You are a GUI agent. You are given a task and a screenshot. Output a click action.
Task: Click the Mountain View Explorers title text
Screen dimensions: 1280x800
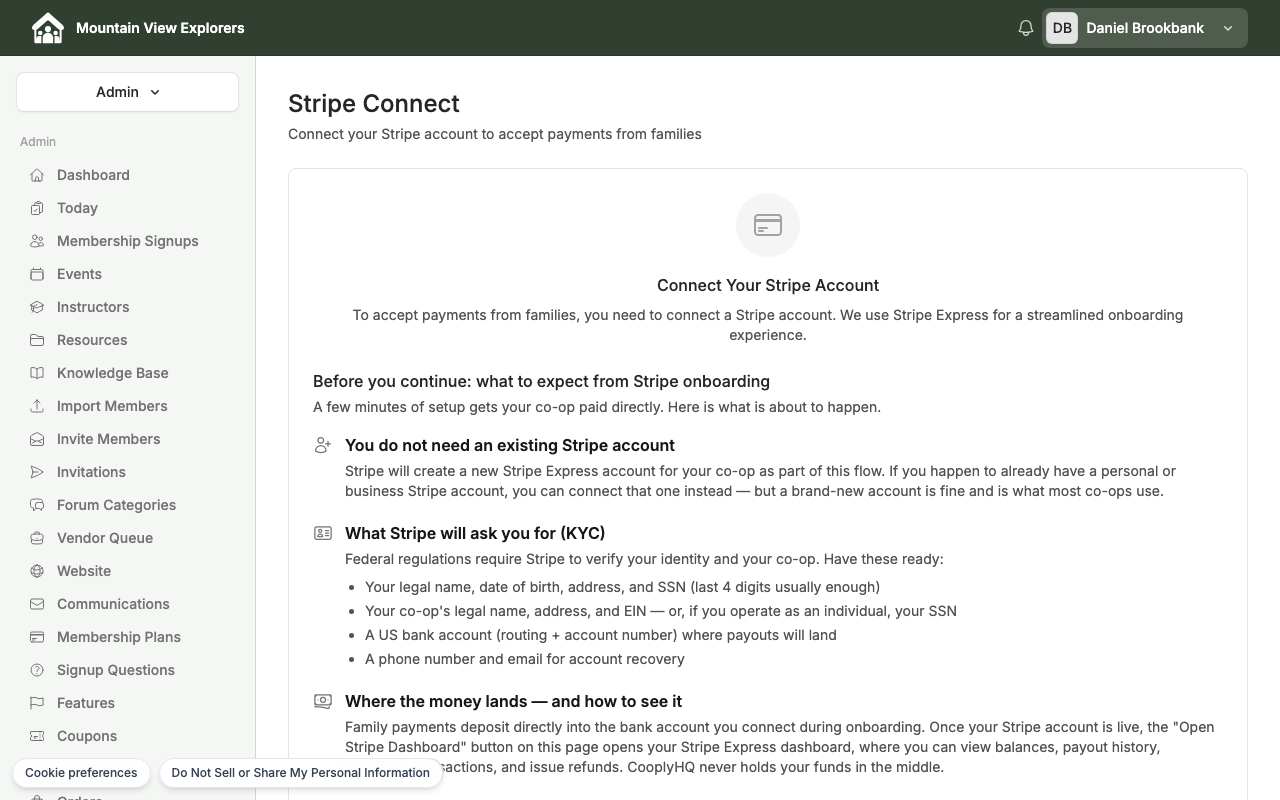point(160,28)
